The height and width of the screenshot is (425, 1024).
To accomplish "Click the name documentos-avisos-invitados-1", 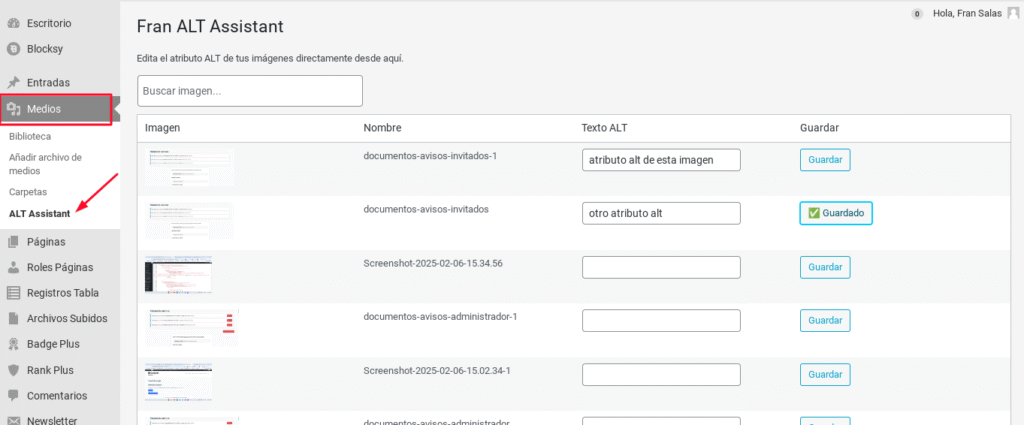I will tap(430, 156).
